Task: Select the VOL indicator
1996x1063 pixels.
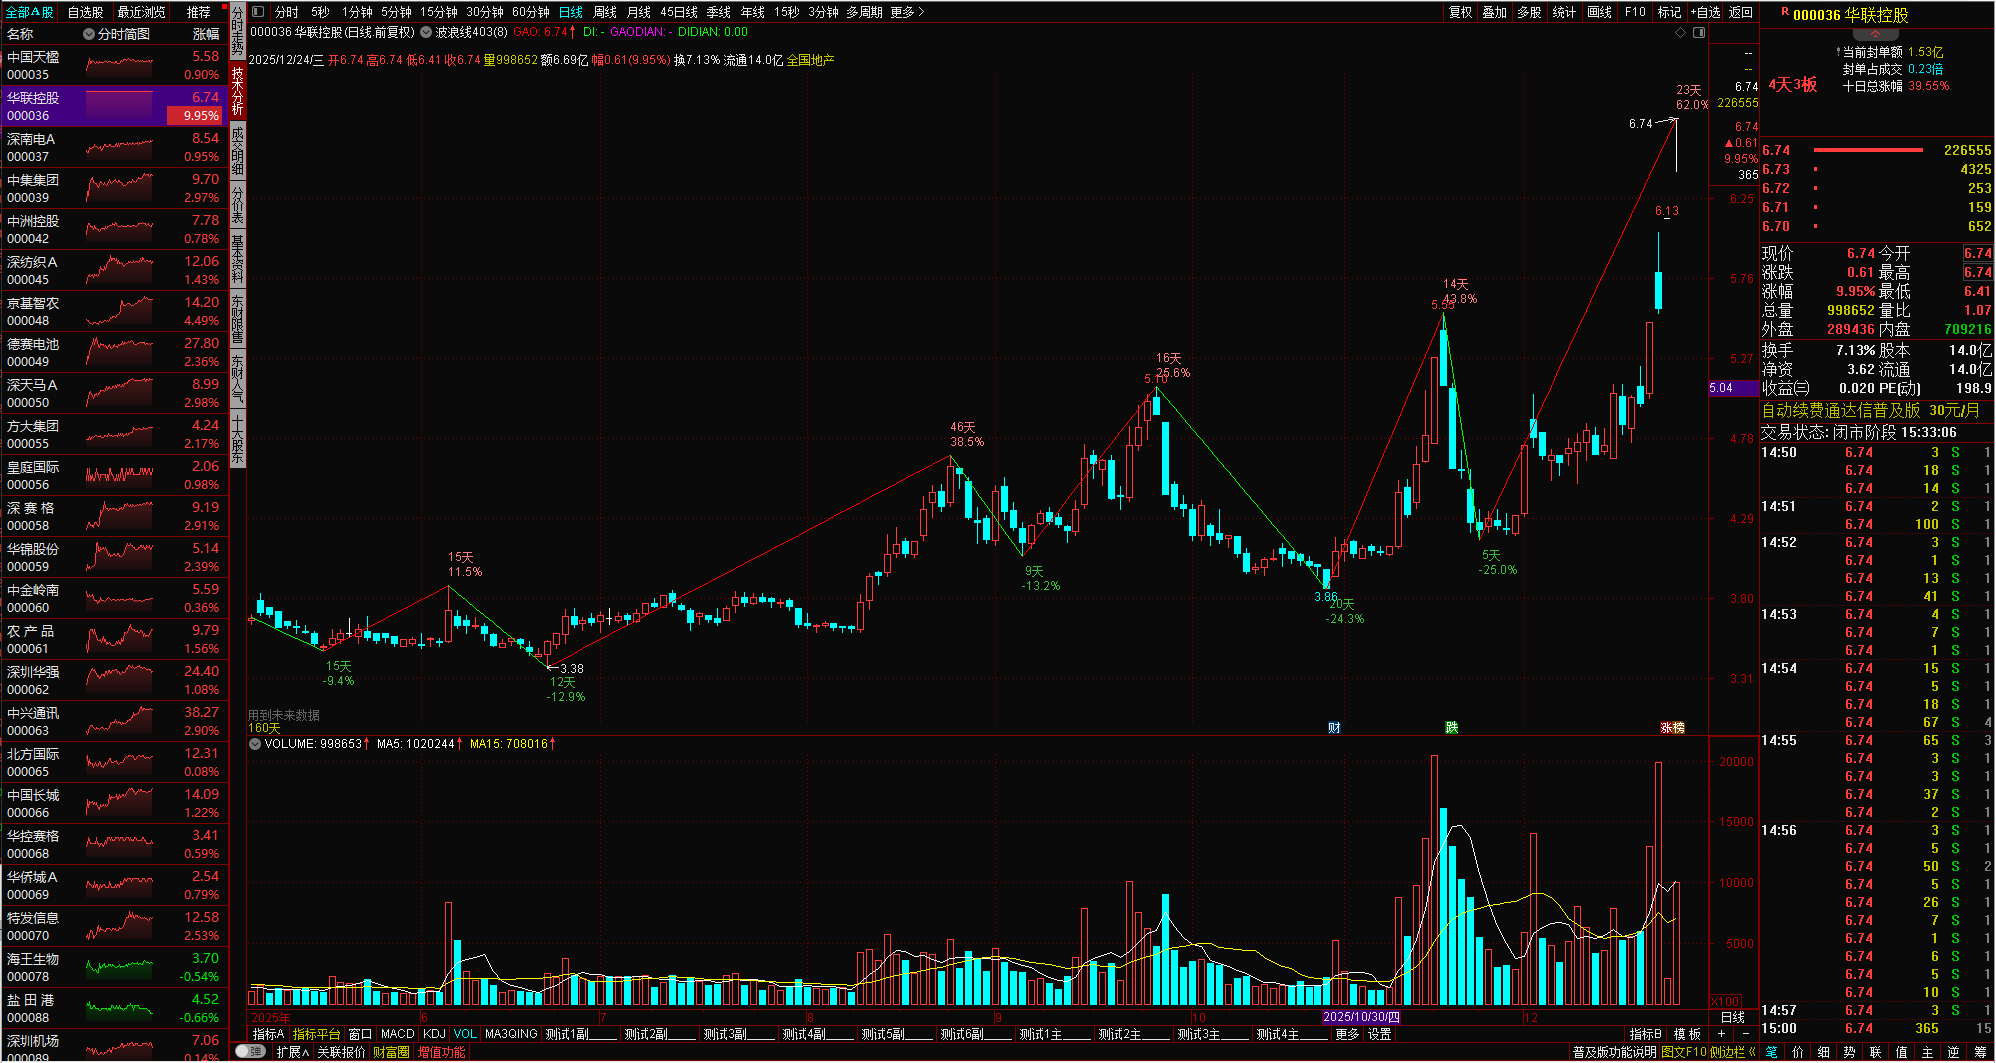Action: coord(465,1034)
